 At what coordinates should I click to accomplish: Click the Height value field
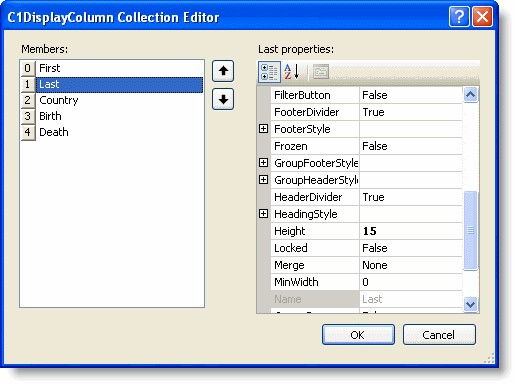[411, 231]
